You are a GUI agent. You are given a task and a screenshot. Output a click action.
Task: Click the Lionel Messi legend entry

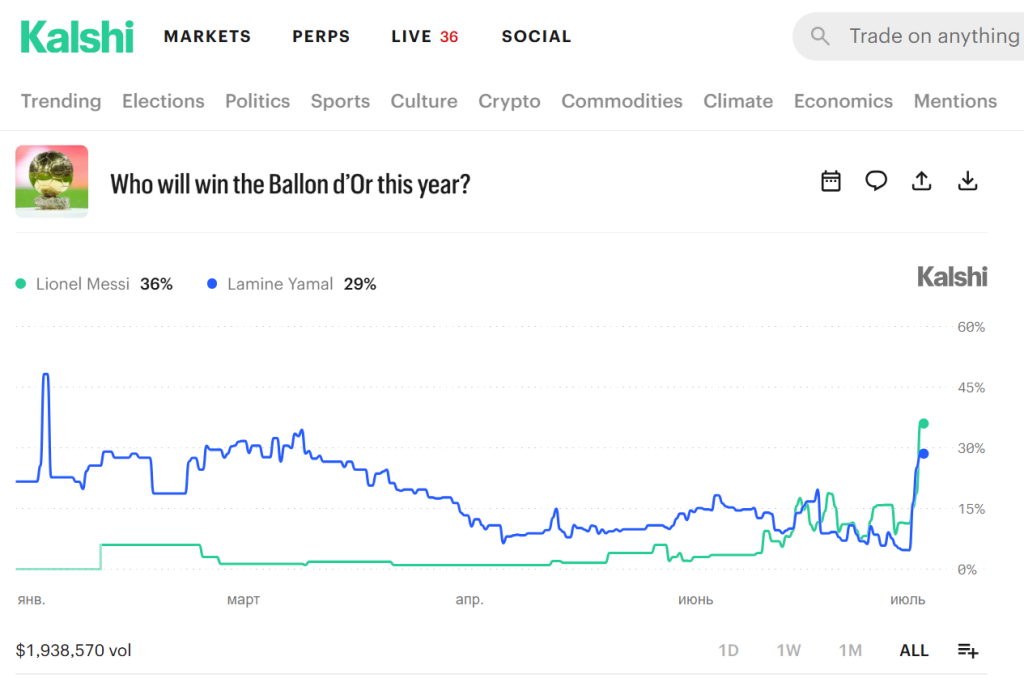(x=94, y=284)
